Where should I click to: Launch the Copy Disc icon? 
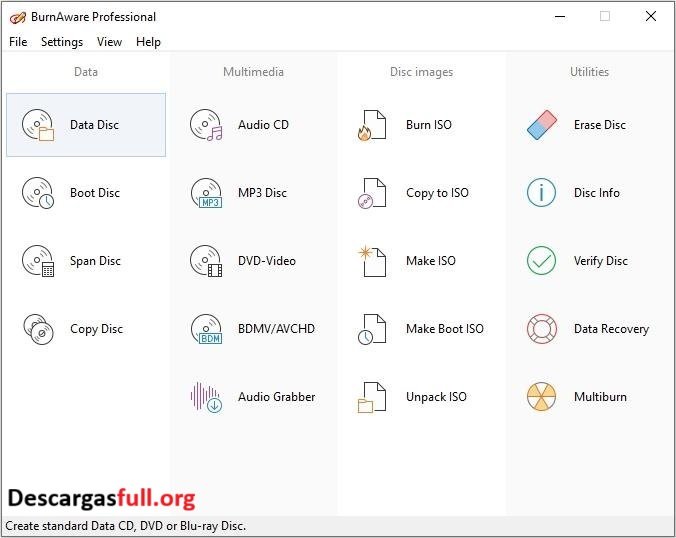[x=38, y=329]
